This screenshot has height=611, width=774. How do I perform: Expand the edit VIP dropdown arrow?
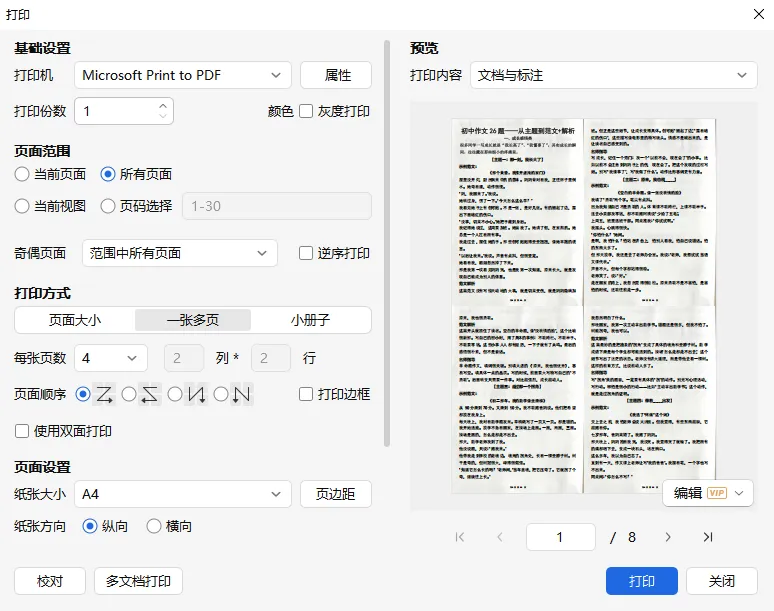click(739, 493)
